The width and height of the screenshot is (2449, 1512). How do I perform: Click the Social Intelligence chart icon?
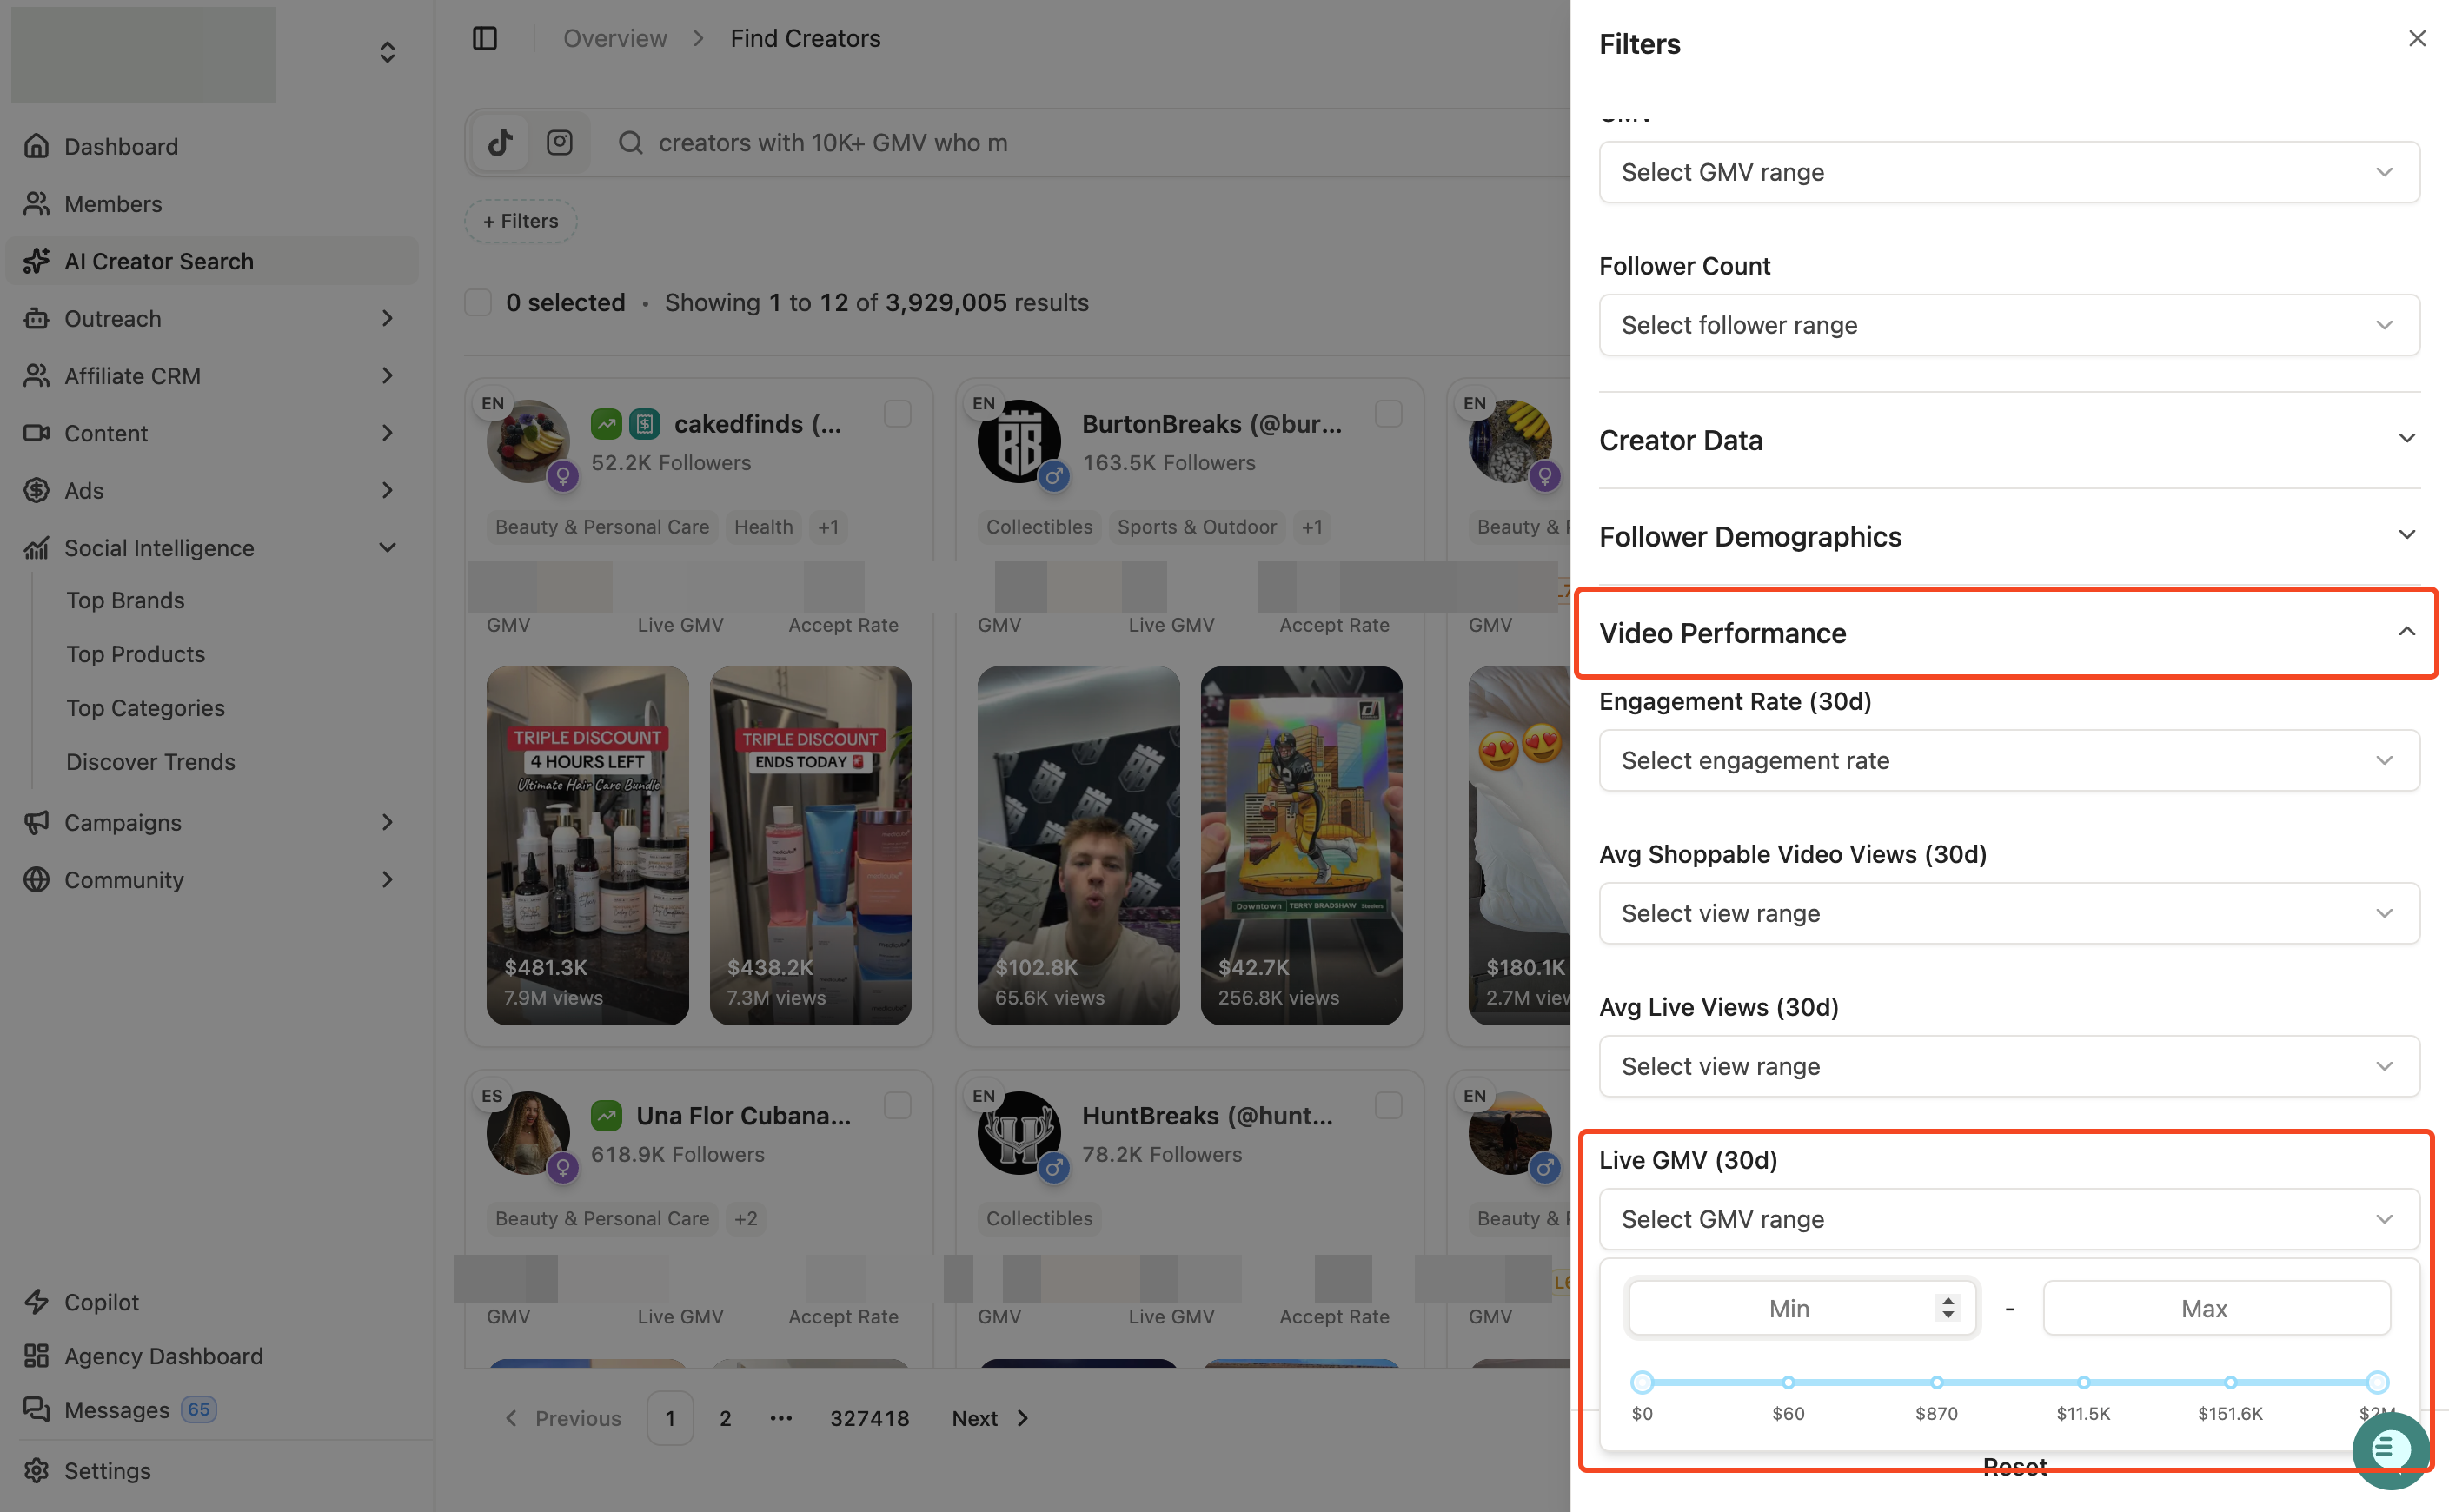[37, 548]
